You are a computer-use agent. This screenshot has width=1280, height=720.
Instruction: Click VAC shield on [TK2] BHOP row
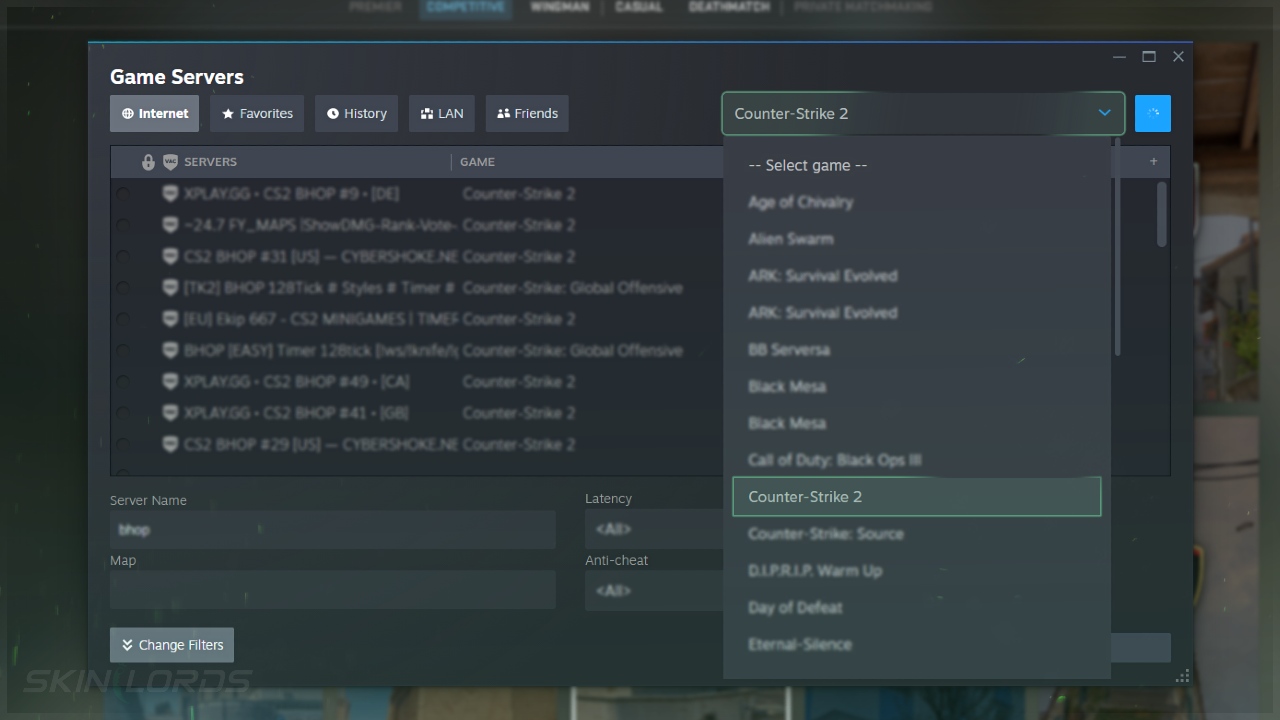[x=170, y=288]
